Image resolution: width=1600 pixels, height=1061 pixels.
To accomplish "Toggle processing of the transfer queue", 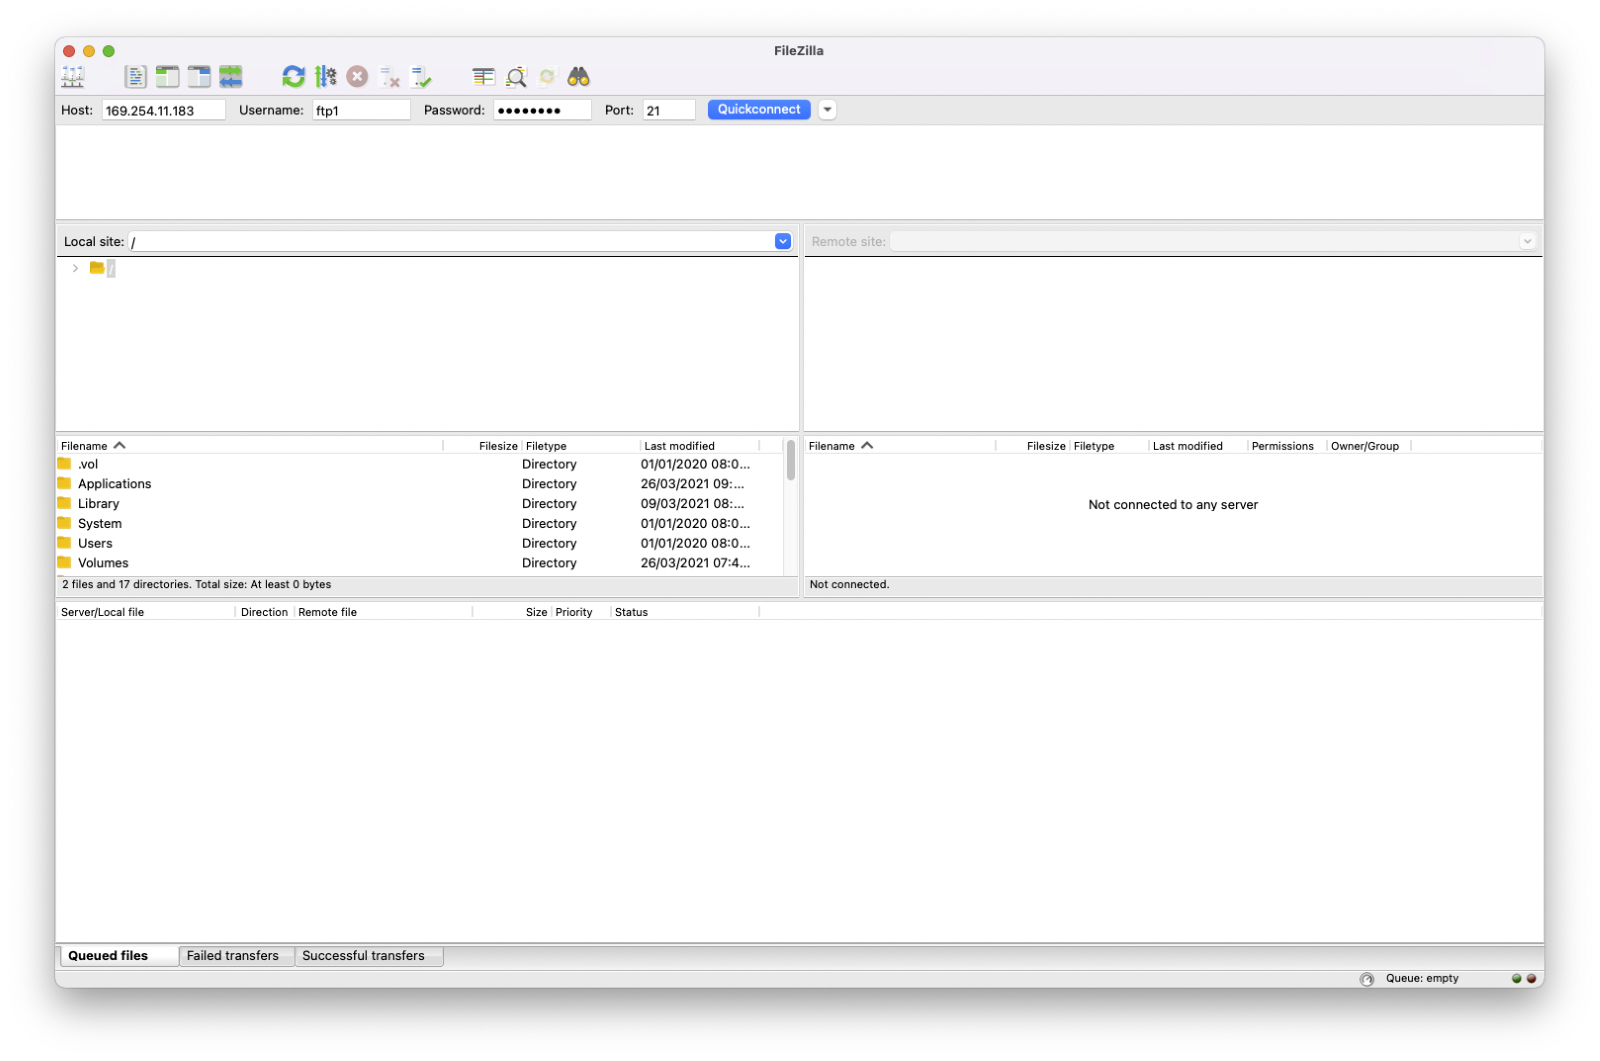I will tap(326, 77).
